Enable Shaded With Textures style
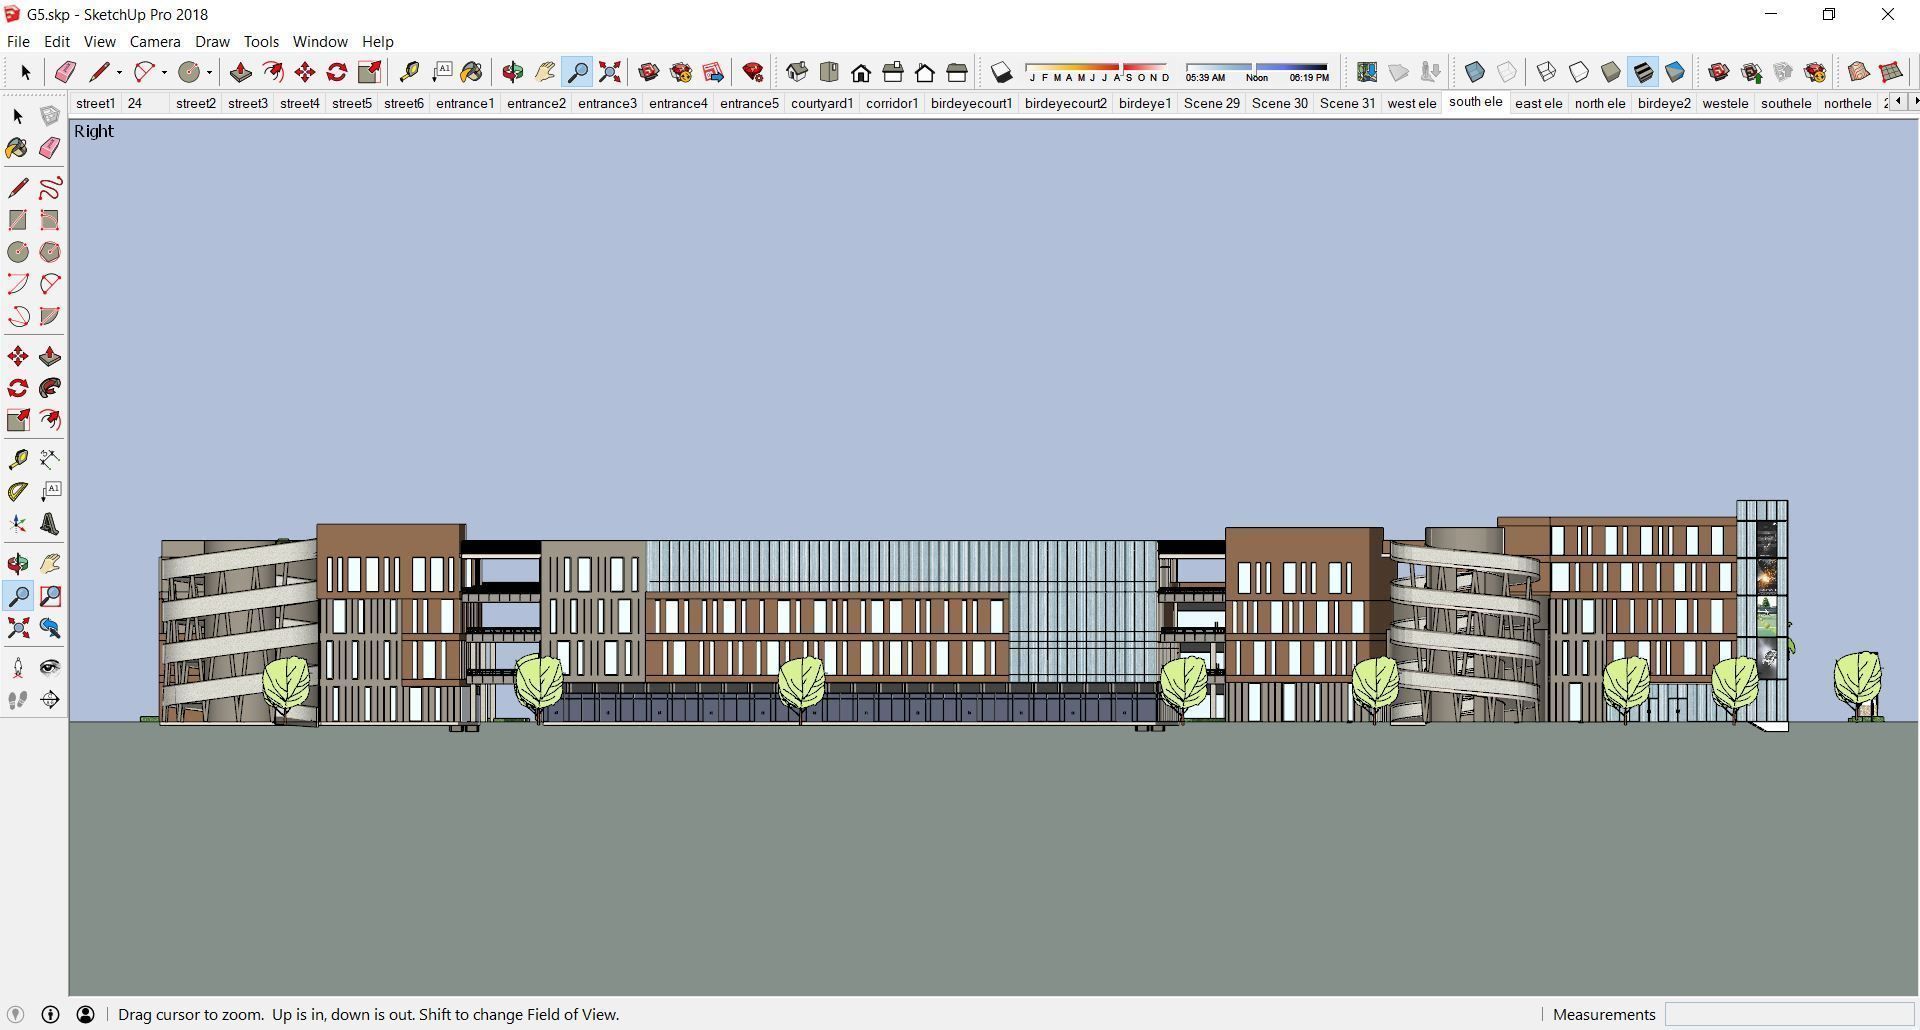Viewport: 1920px width, 1030px height. (x=1643, y=72)
